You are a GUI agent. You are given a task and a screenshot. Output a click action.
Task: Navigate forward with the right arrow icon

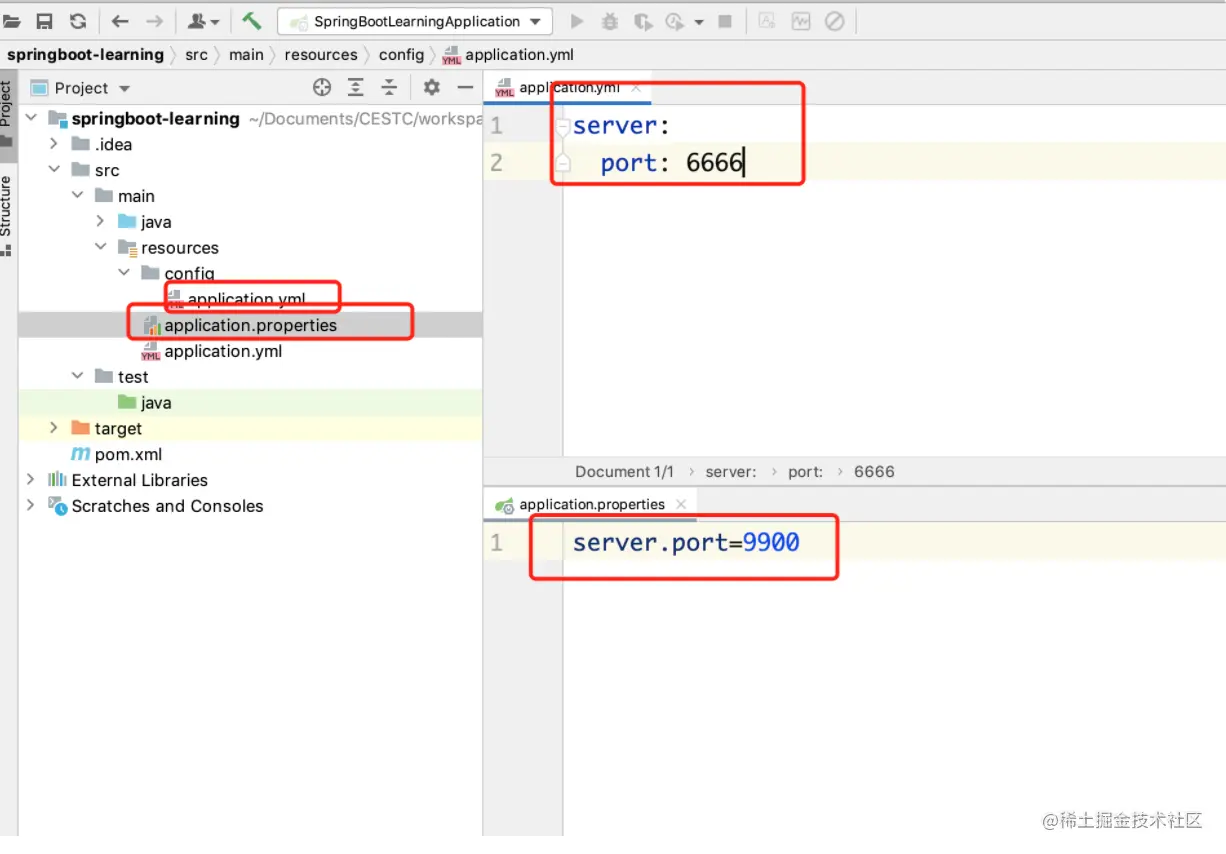(154, 21)
